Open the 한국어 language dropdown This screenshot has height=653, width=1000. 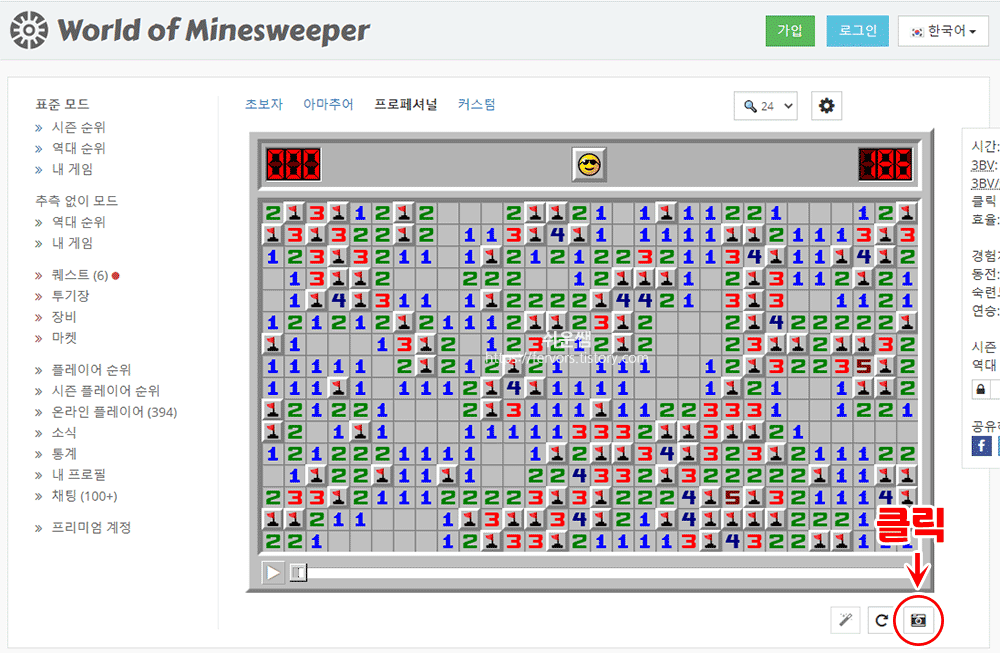pos(943,31)
